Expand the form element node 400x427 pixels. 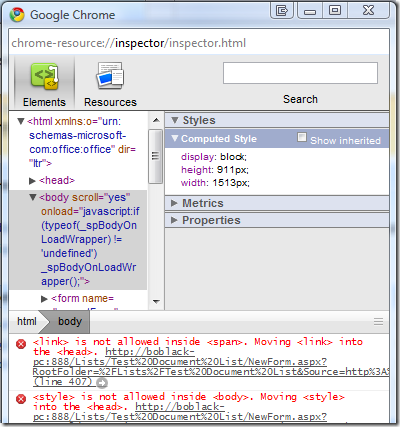(x=44, y=299)
